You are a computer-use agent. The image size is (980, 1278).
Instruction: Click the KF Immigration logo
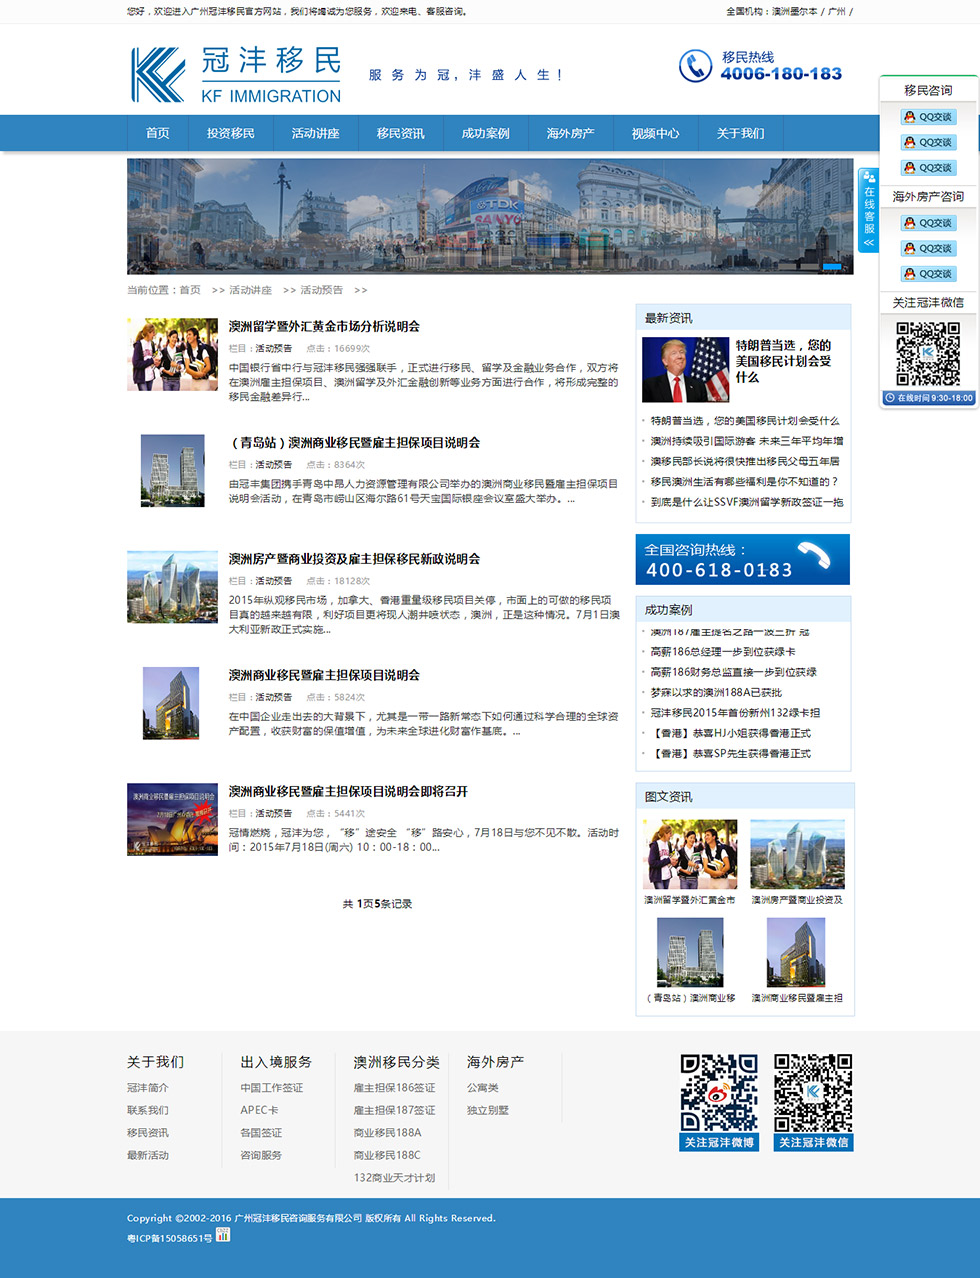click(x=236, y=75)
